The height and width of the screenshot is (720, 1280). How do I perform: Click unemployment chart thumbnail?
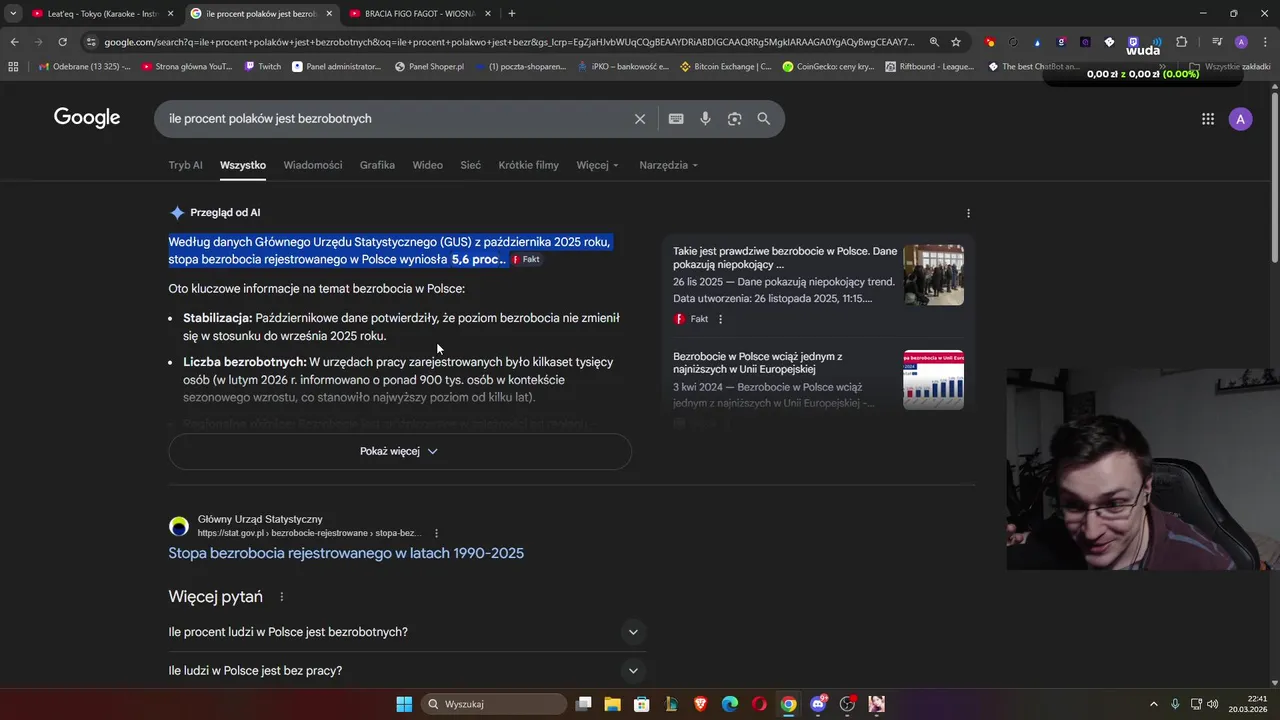click(x=934, y=380)
